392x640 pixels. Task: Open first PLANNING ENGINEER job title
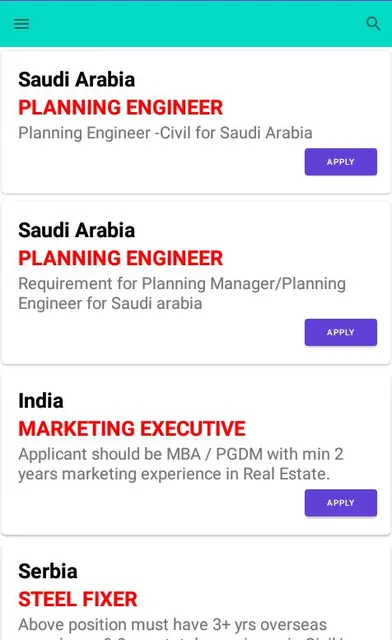(120, 108)
